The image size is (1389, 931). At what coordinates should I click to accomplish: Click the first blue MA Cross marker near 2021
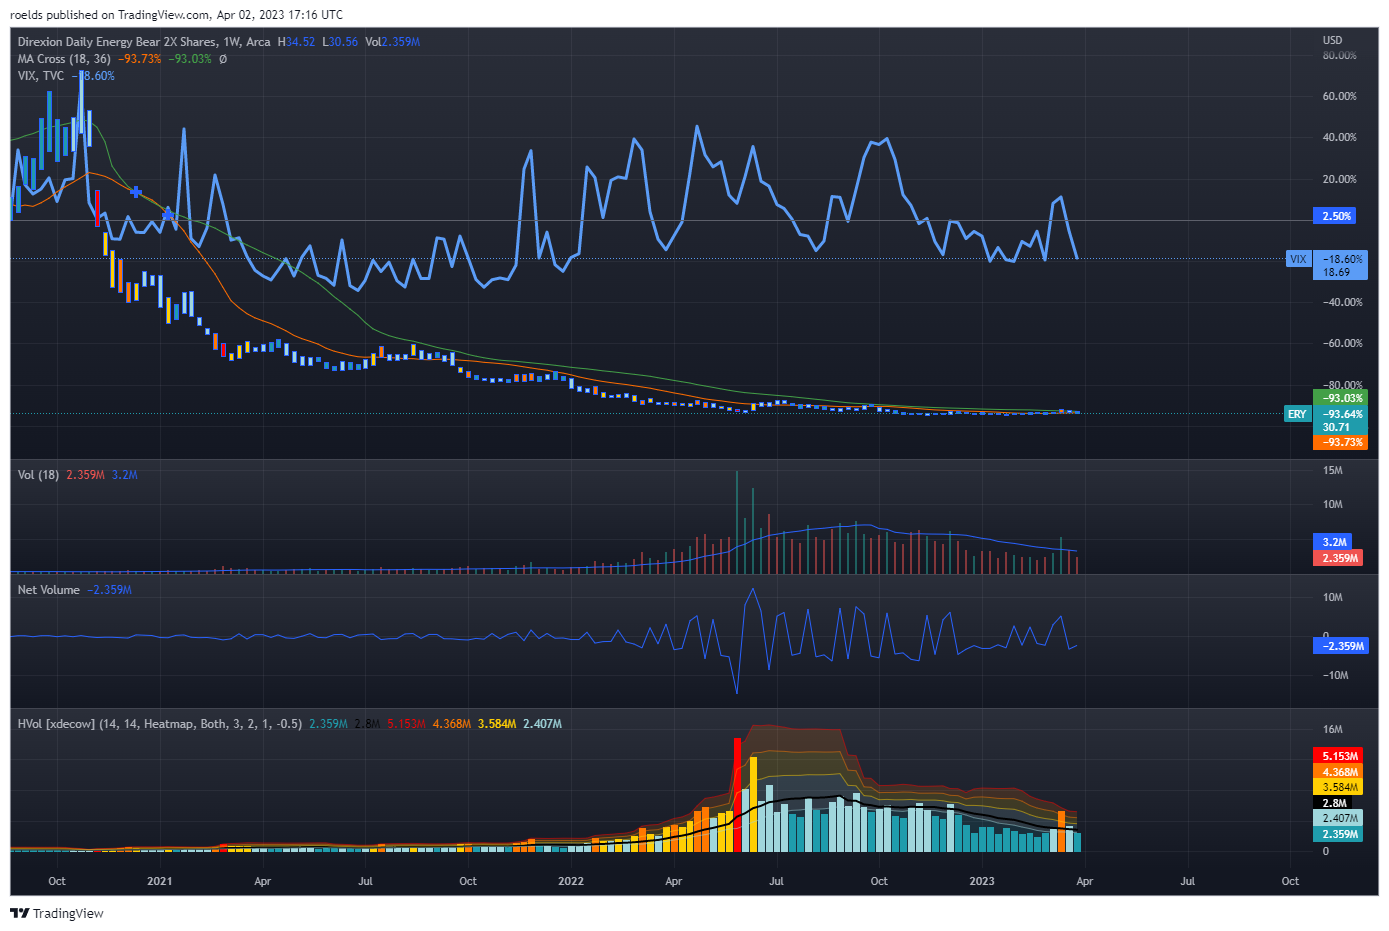[x=136, y=191]
